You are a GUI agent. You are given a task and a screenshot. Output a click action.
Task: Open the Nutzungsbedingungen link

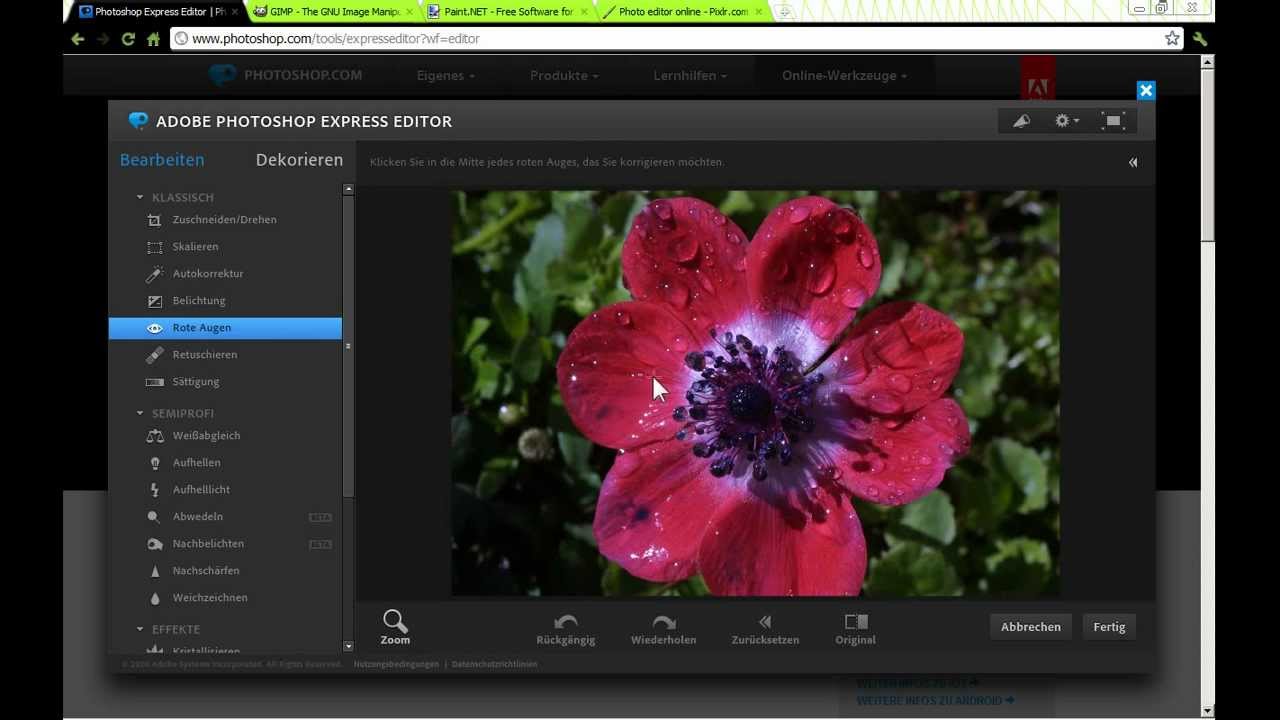[396, 664]
